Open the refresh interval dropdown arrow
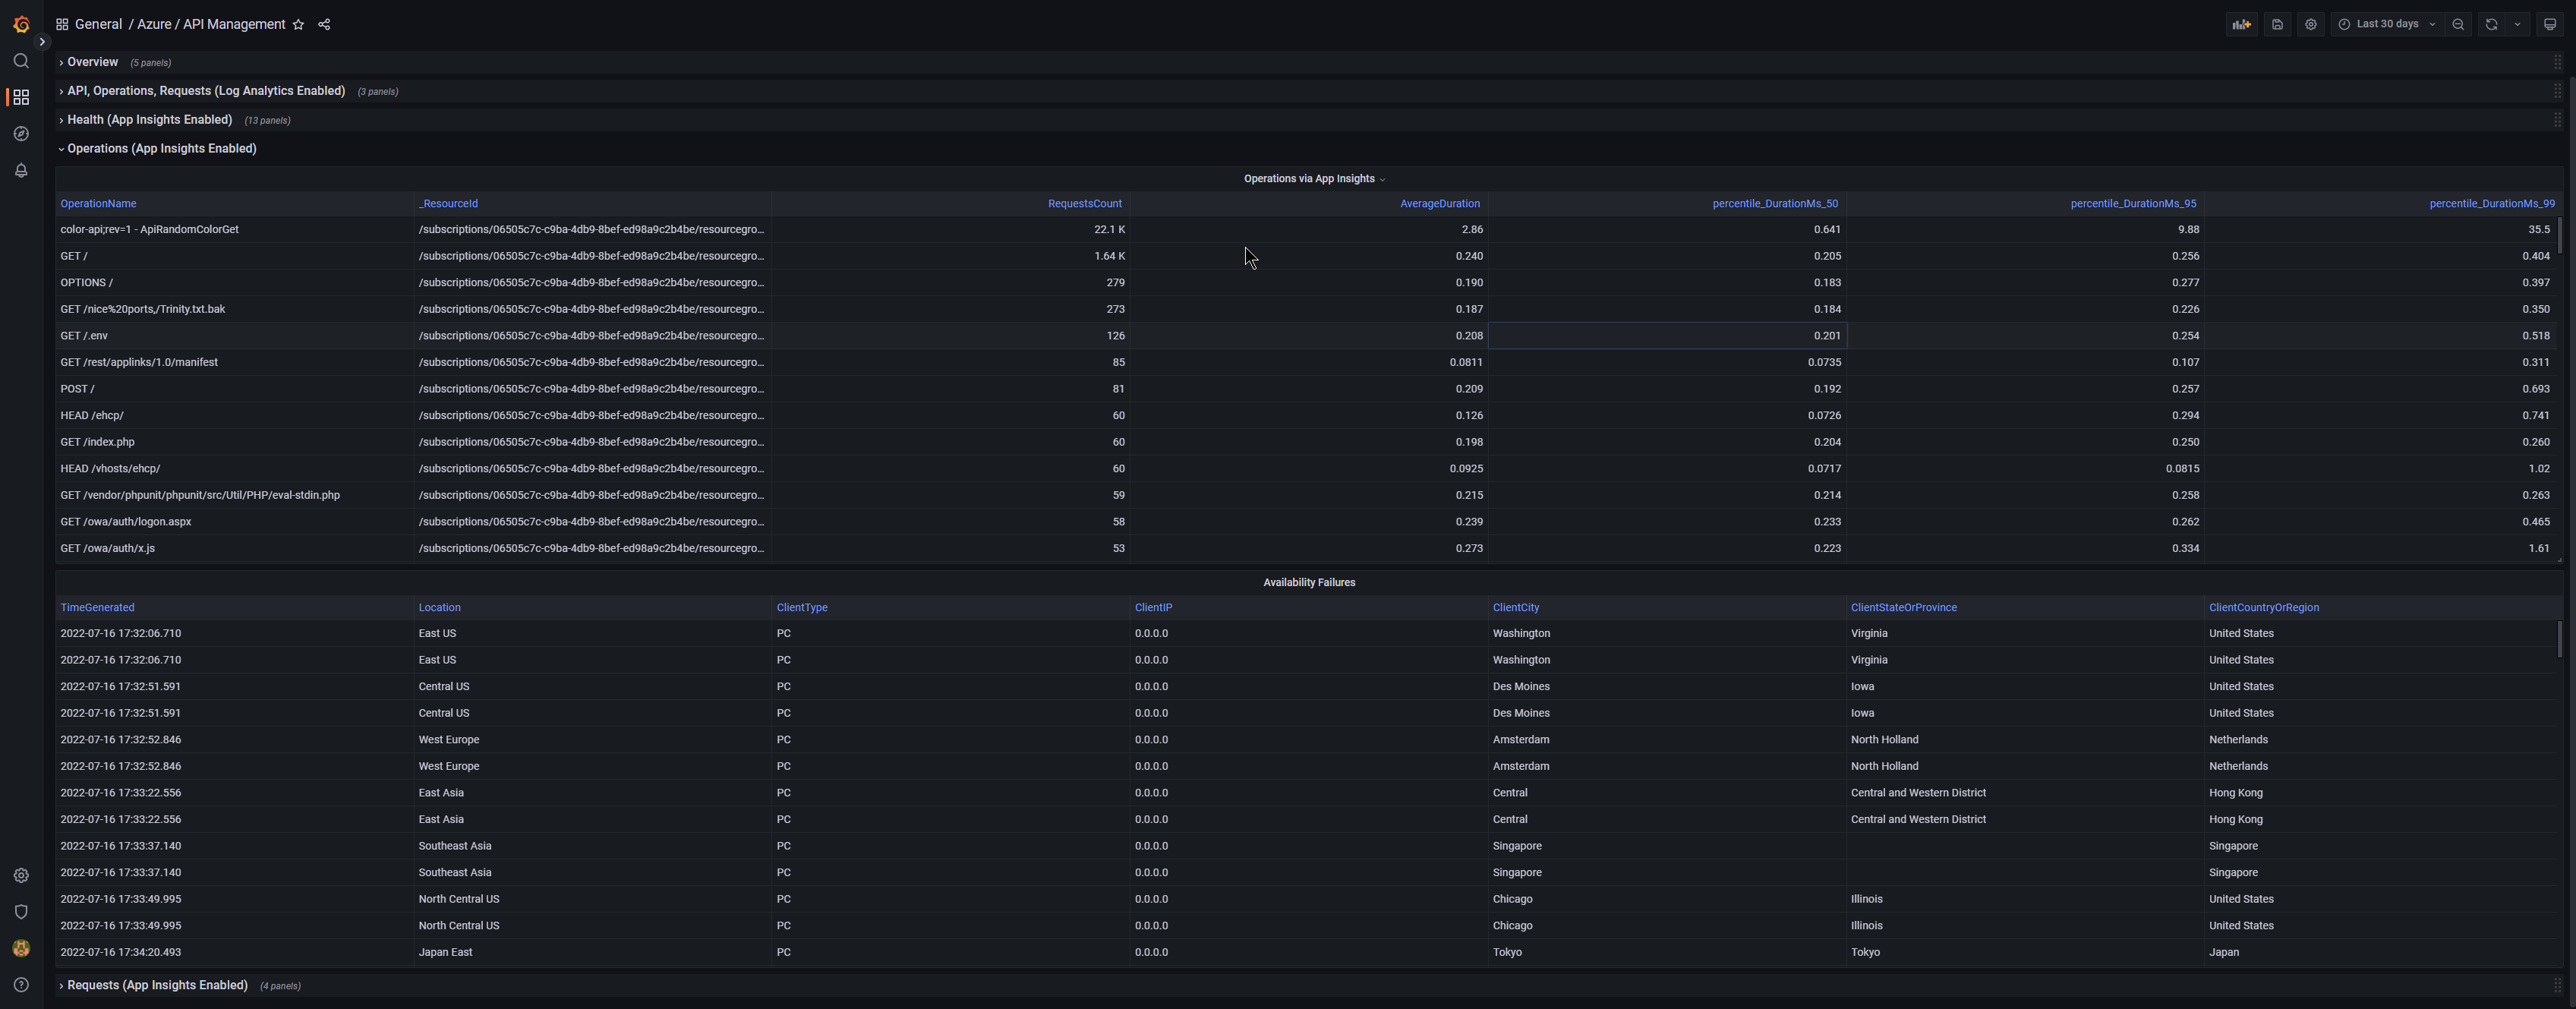2576x1009 pixels. [2517, 24]
